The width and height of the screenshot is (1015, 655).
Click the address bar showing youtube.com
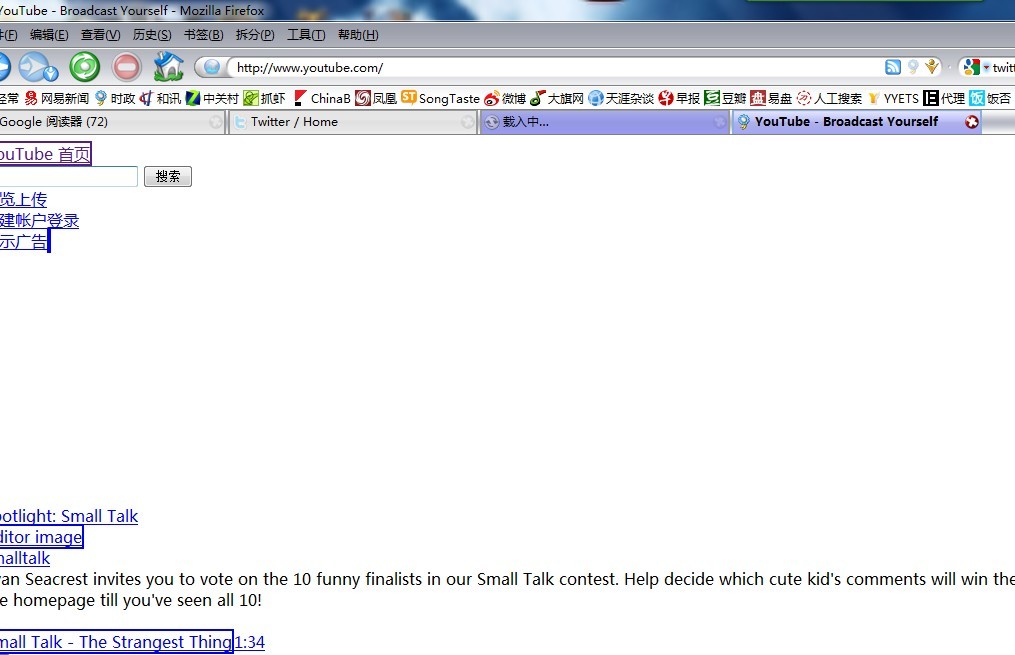(x=557, y=67)
